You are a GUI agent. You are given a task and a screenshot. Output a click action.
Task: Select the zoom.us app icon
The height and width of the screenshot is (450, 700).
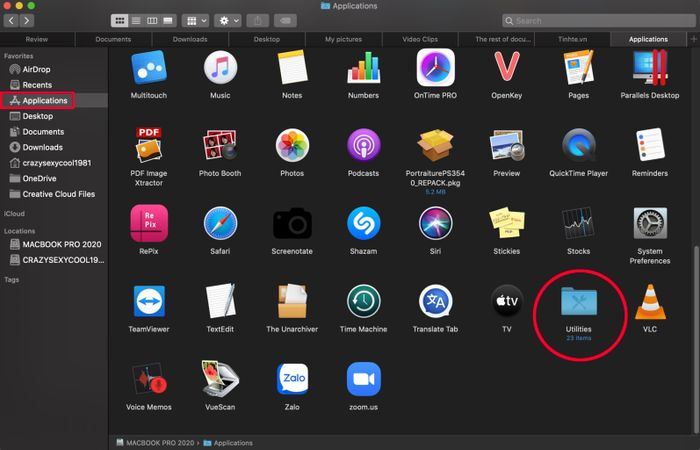[x=363, y=379]
